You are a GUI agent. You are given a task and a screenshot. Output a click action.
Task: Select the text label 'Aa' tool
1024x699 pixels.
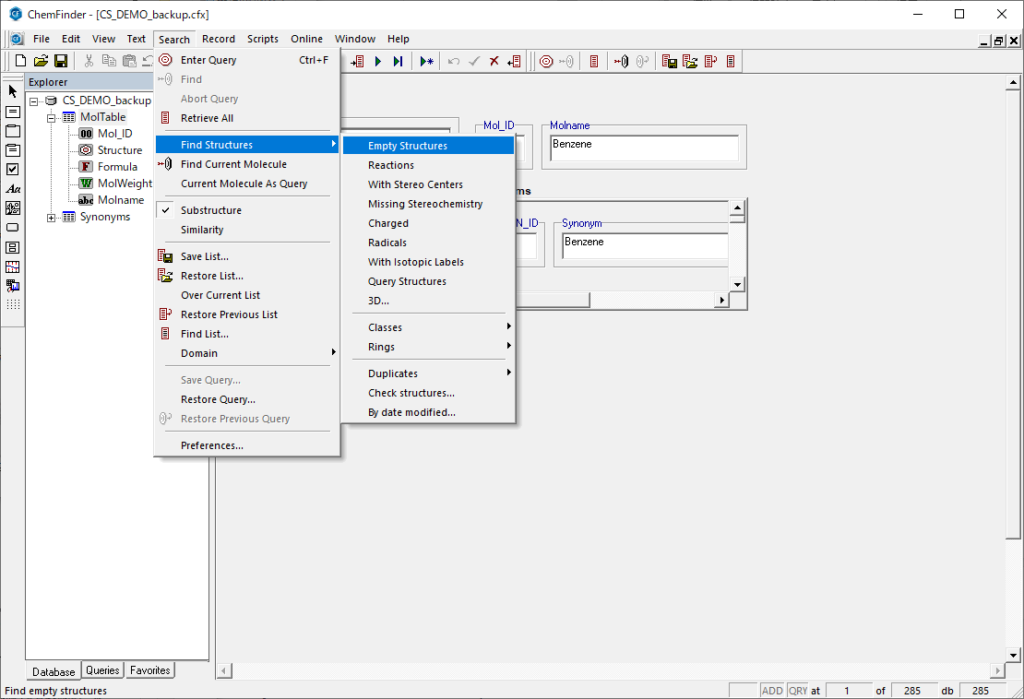coord(13,189)
